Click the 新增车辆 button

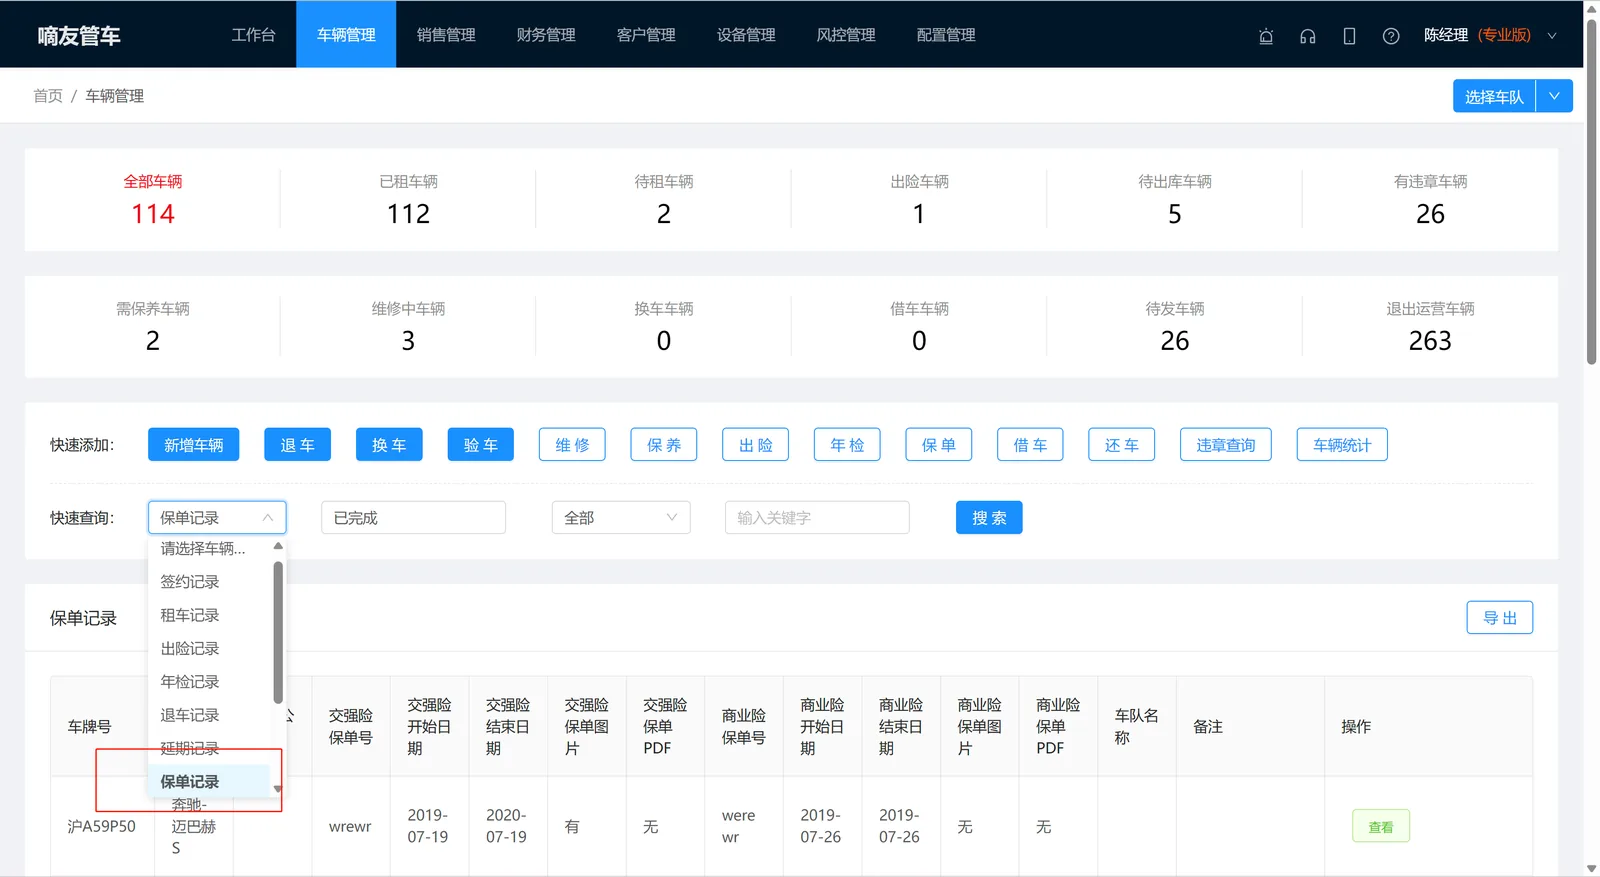pos(193,445)
